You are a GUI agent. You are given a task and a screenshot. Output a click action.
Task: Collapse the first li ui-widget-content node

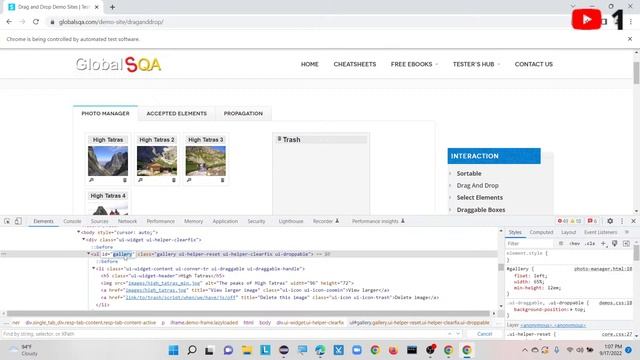click(93, 268)
